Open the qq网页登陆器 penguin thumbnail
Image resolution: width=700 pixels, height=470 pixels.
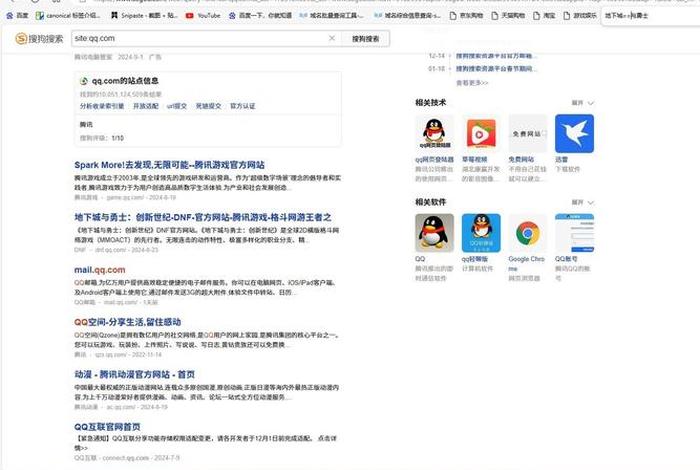point(434,133)
